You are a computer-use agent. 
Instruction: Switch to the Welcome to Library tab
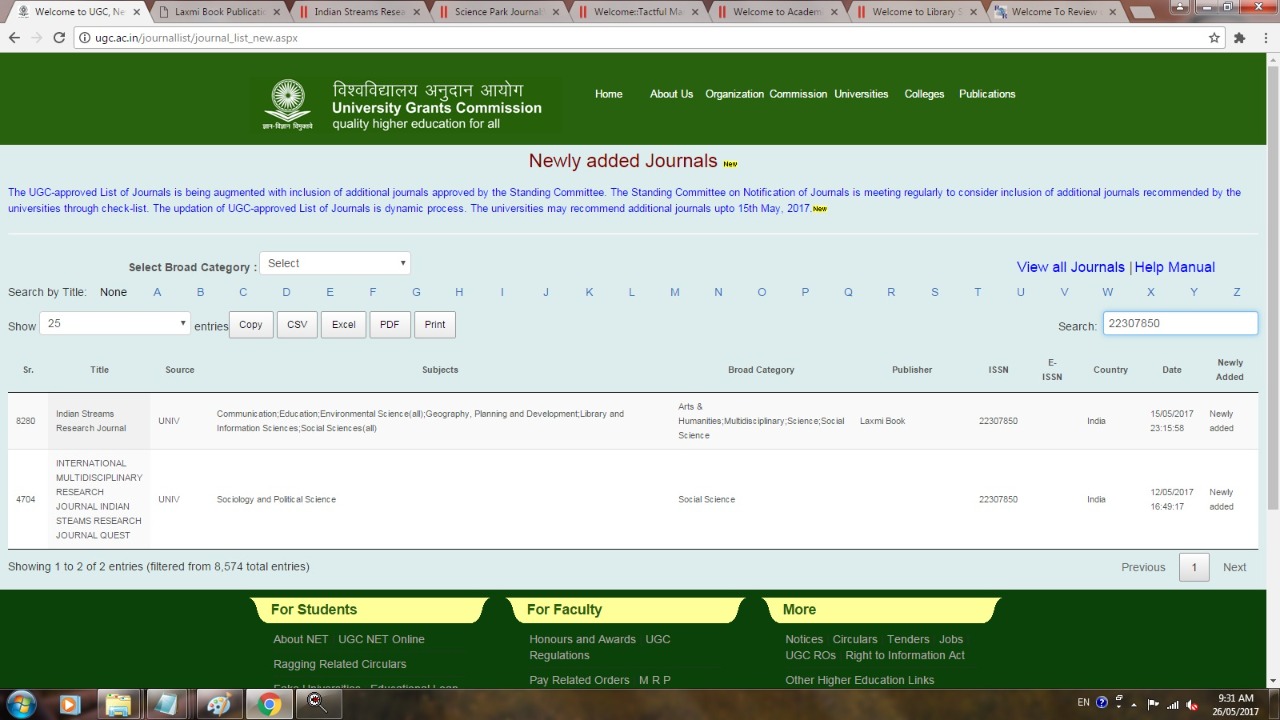(x=916, y=12)
